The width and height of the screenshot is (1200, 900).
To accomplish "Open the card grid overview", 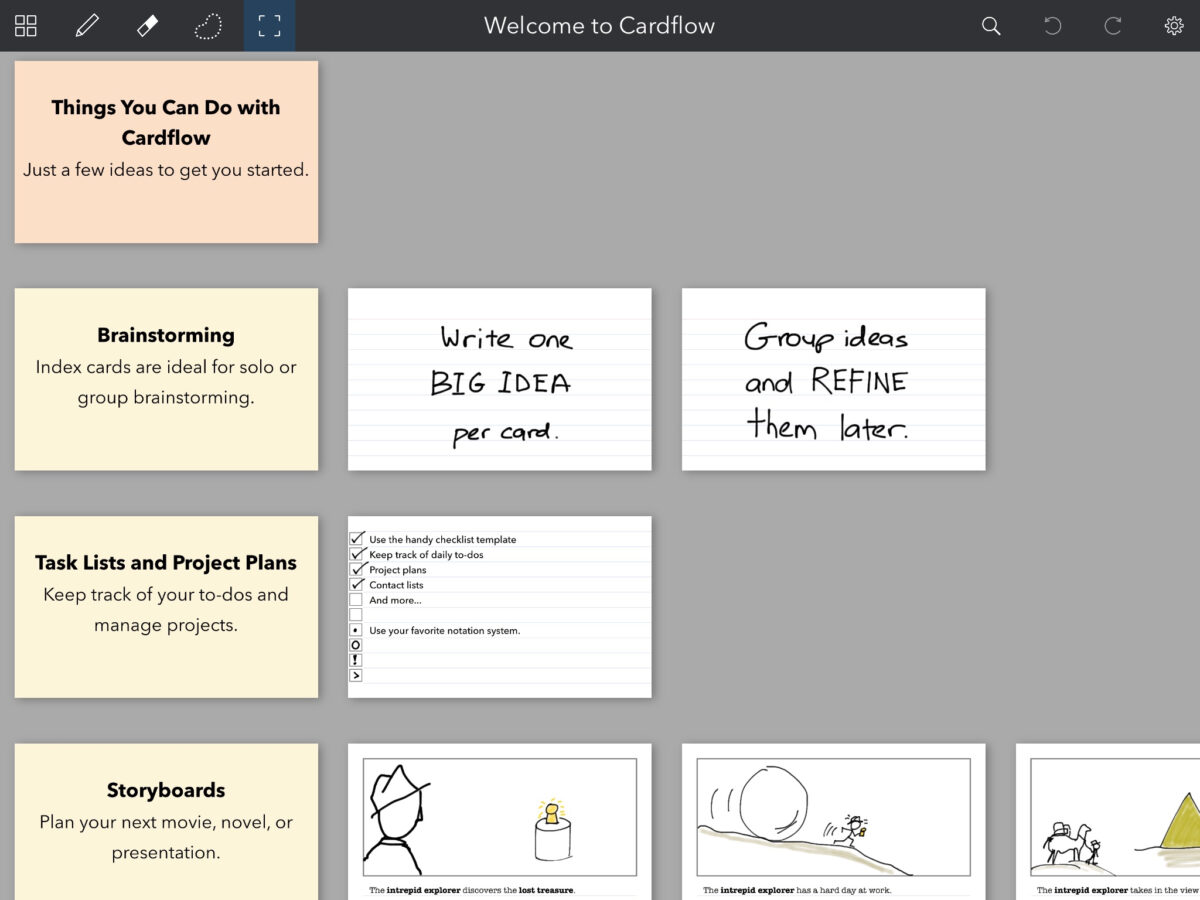I will (25, 26).
